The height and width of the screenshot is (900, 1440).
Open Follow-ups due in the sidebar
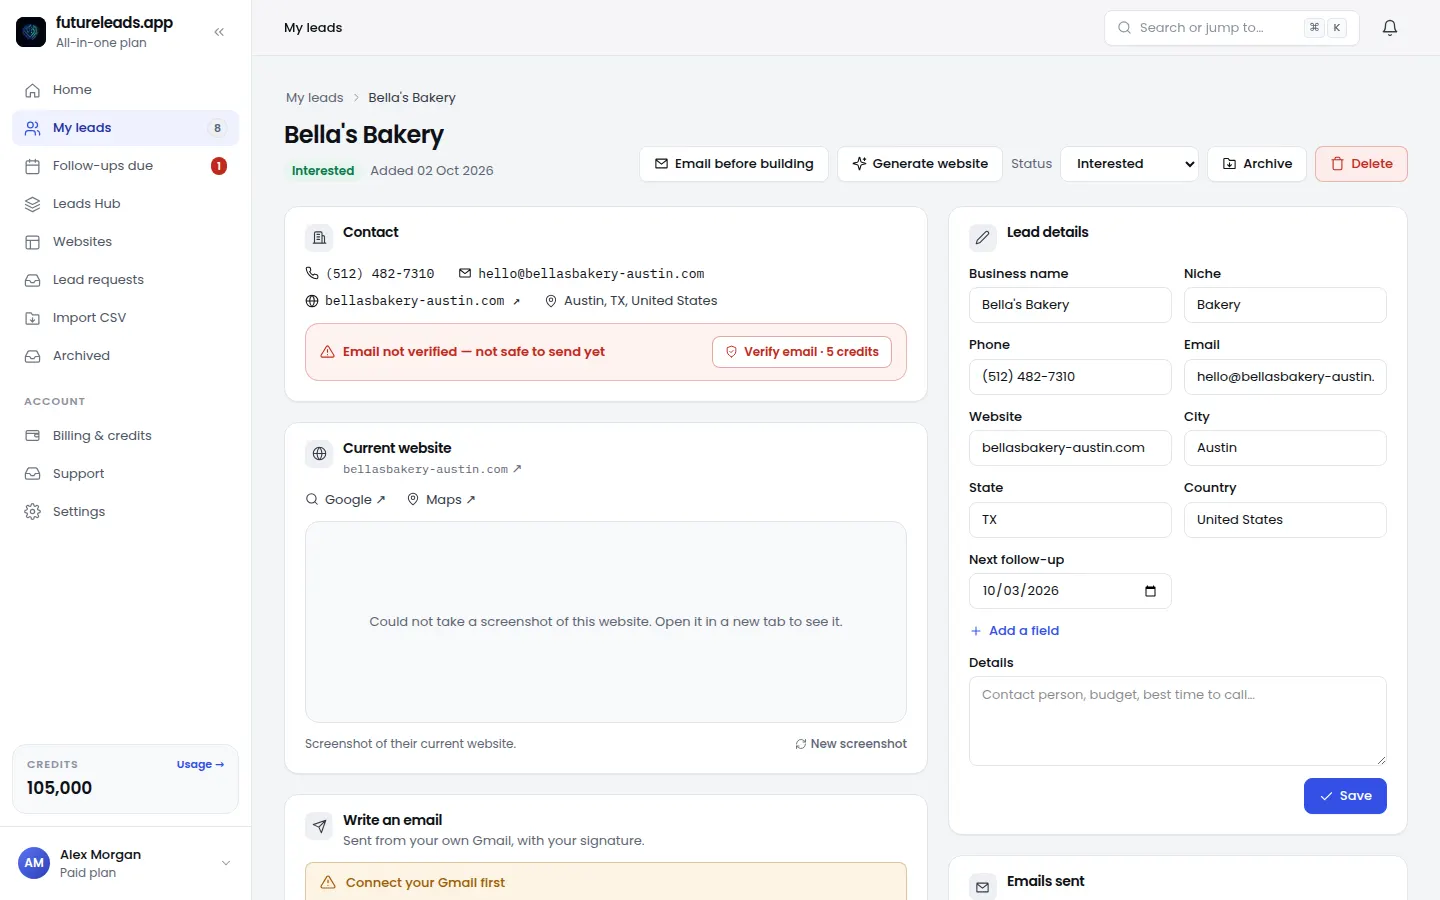point(125,166)
